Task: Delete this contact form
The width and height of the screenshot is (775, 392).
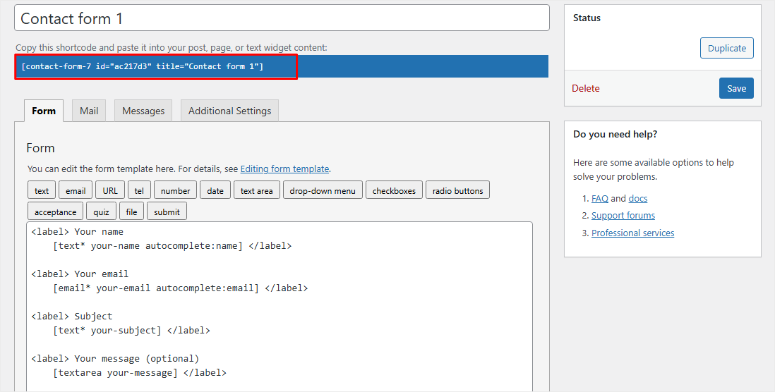Action: (x=586, y=88)
